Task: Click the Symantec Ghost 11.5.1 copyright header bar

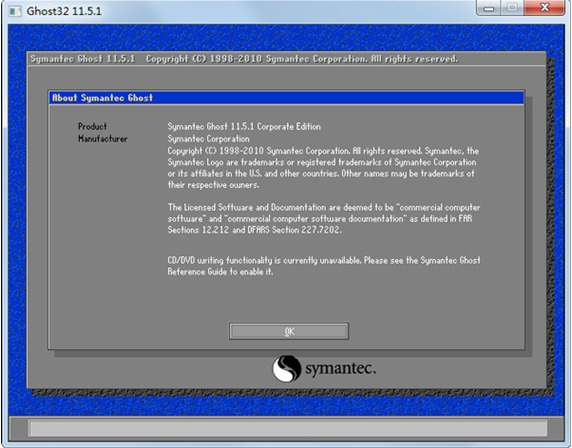Action: point(286,59)
